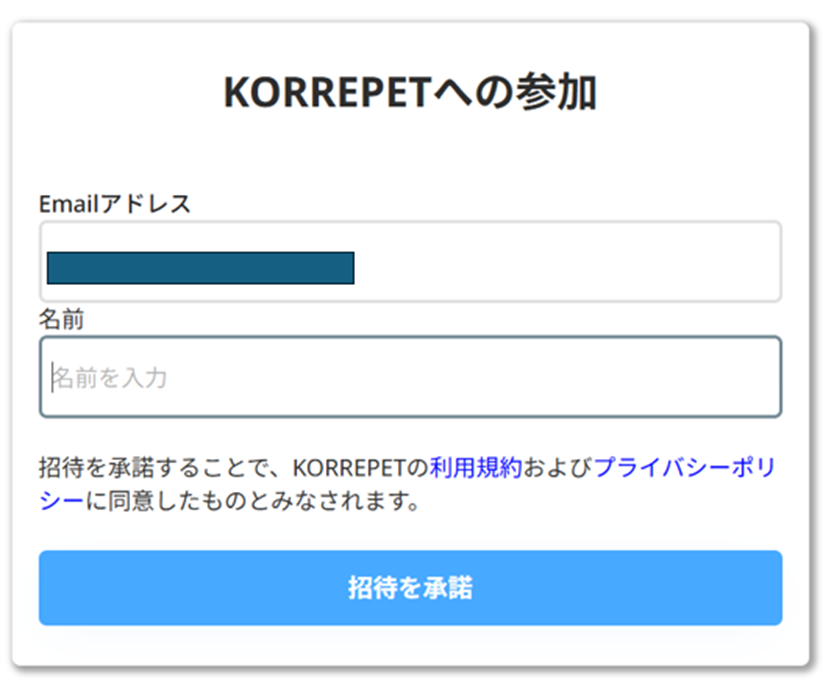Screen dimensions: 834x680
Task: Click the 招待を承諾 button
Action: pos(410,588)
